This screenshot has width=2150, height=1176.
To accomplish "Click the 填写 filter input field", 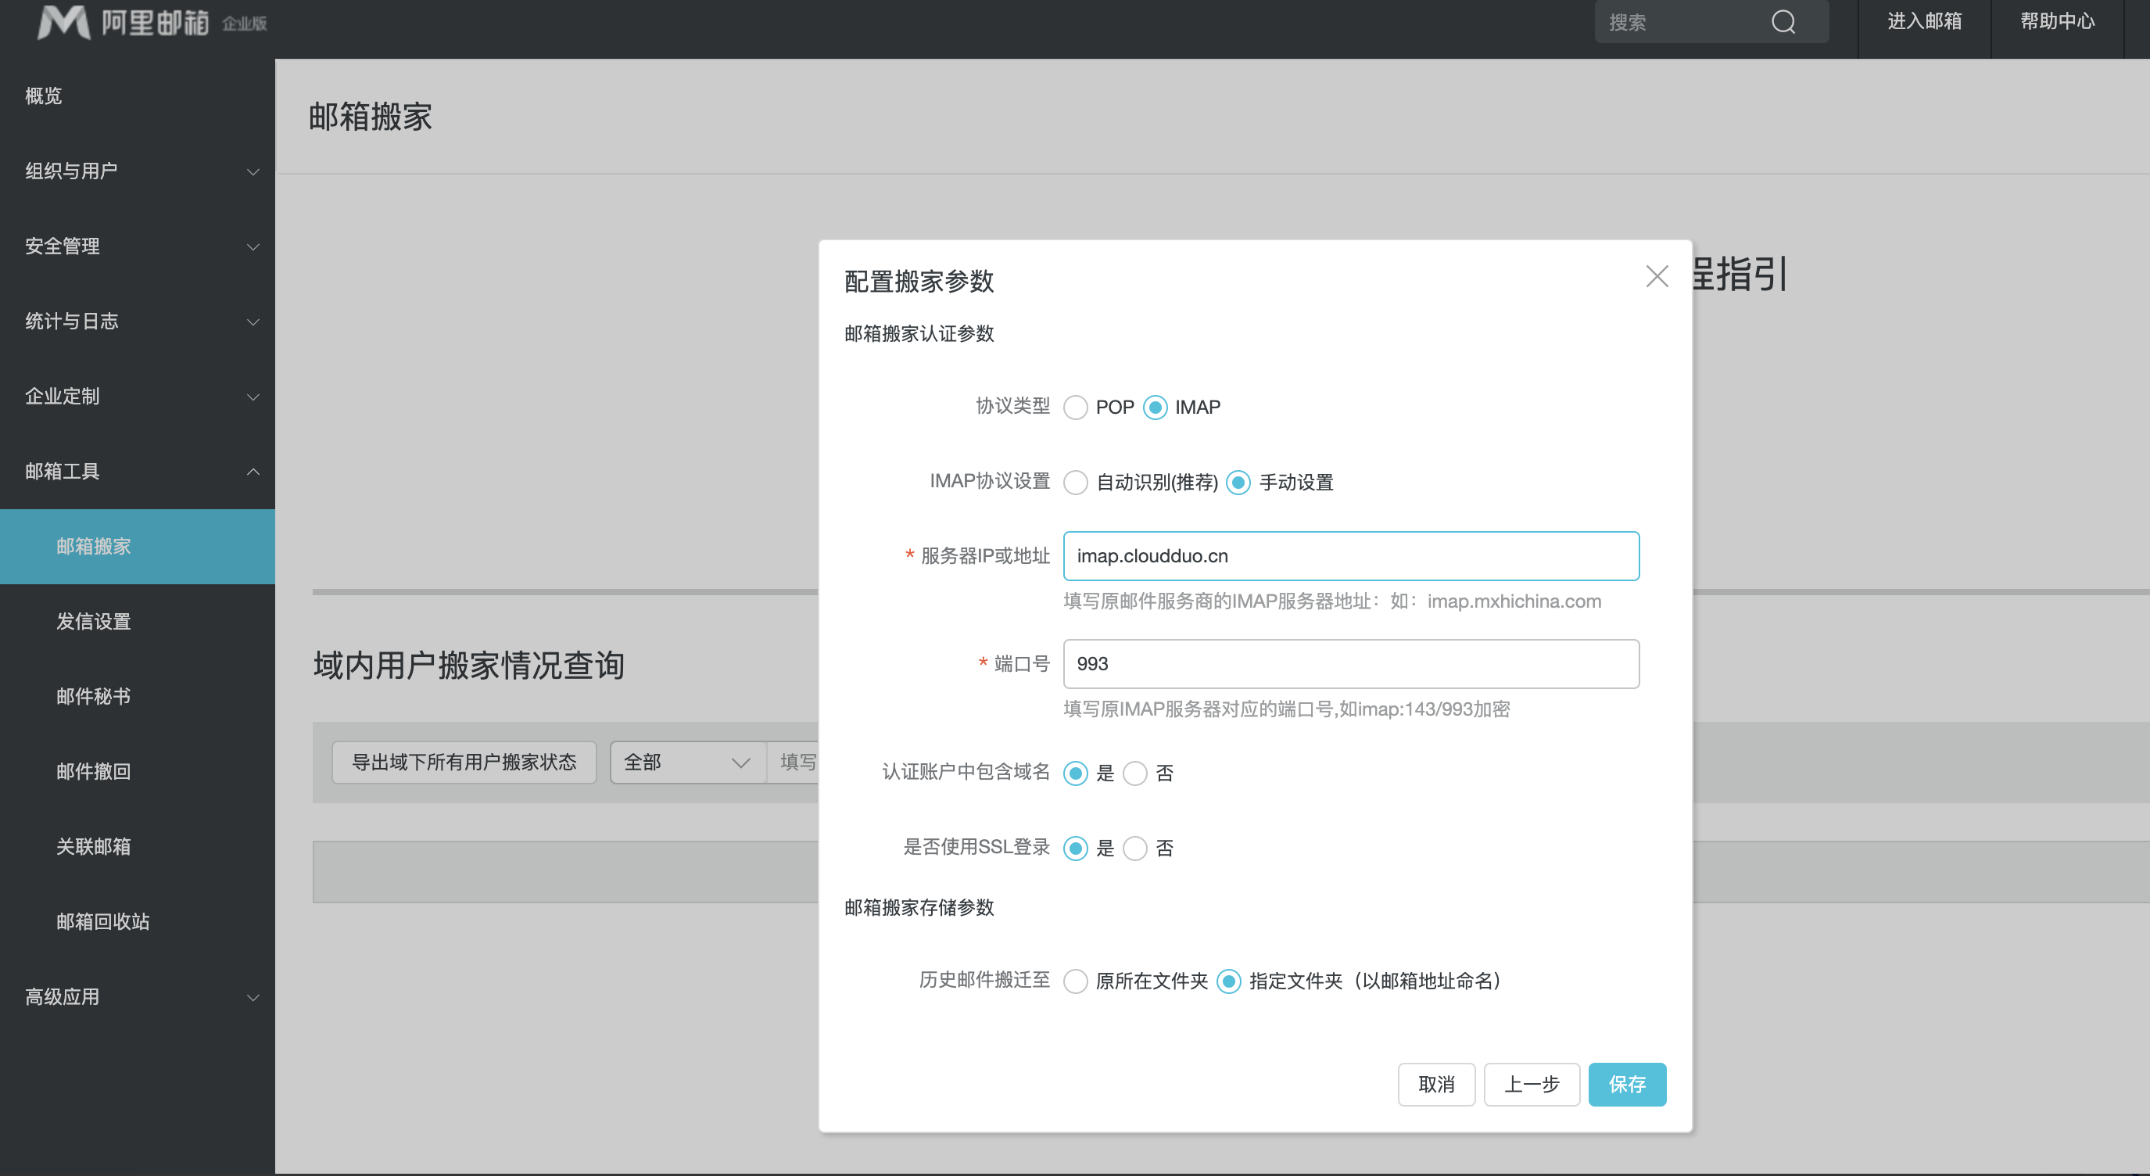I will [794, 763].
